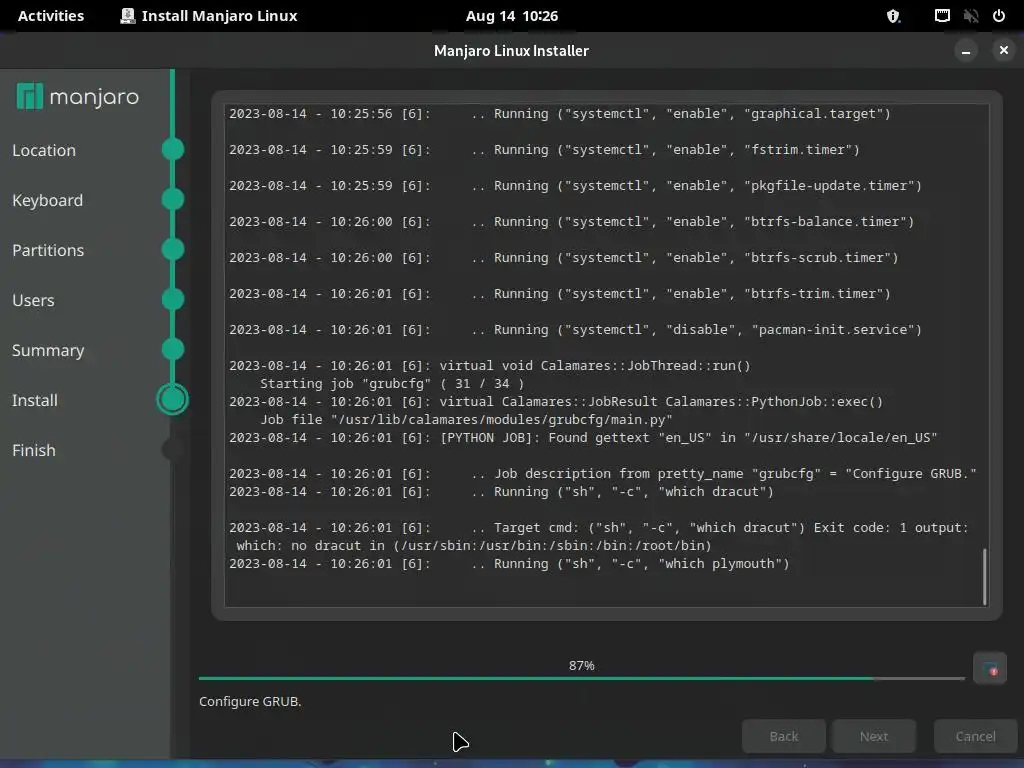The width and height of the screenshot is (1024, 768).
Task: Click the 'which plymouth' log line
Action: click(x=509, y=564)
